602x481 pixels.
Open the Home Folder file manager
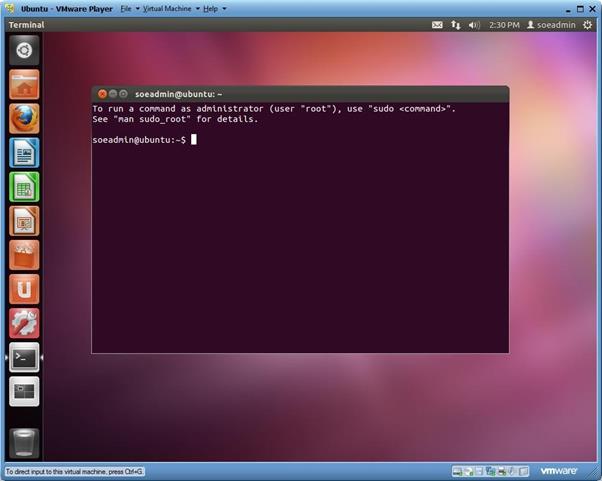coord(24,84)
